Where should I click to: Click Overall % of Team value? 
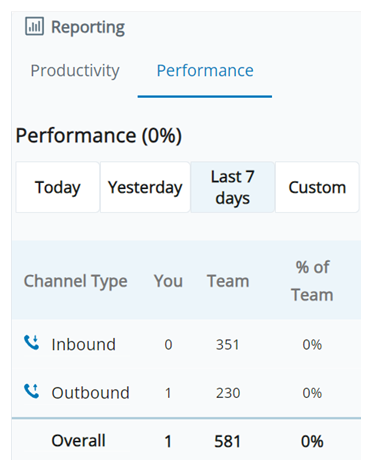[312, 441]
